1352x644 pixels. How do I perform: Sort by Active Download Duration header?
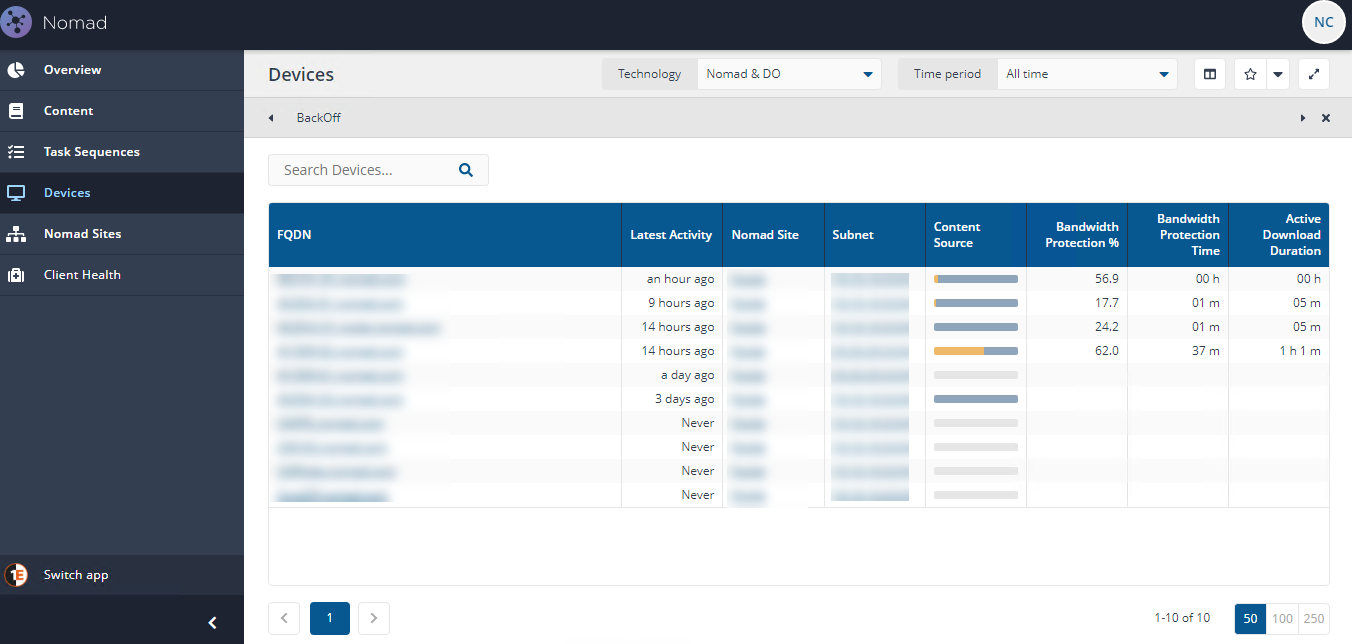[1279, 235]
